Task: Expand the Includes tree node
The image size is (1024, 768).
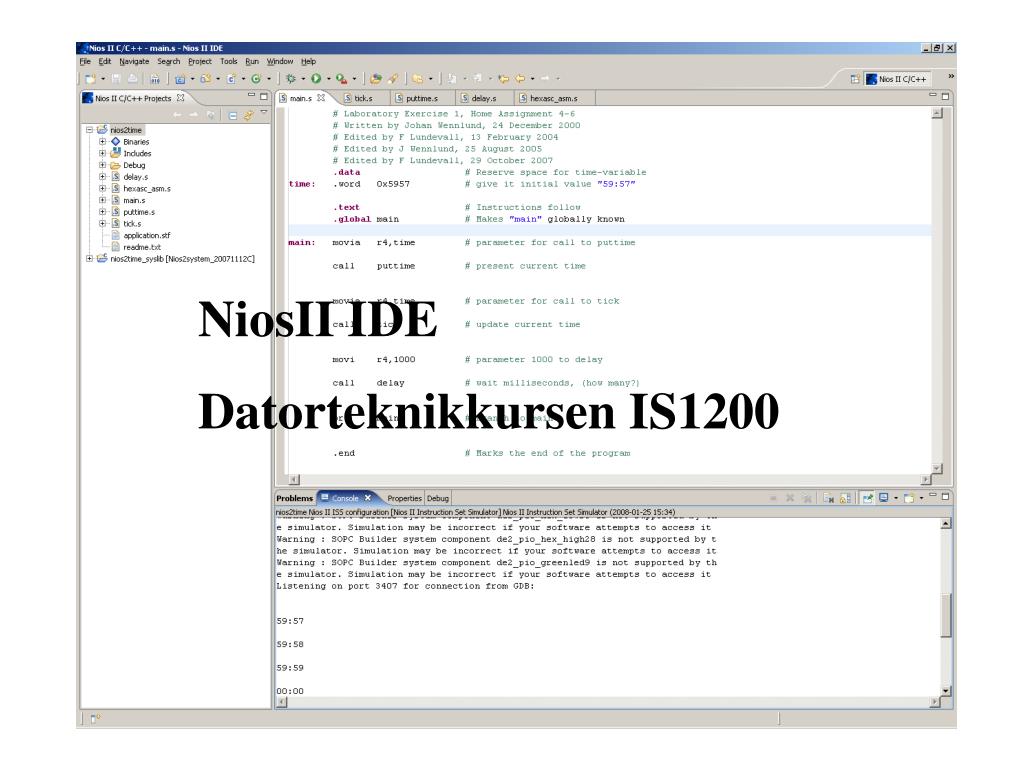Action: (x=102, y=153)
